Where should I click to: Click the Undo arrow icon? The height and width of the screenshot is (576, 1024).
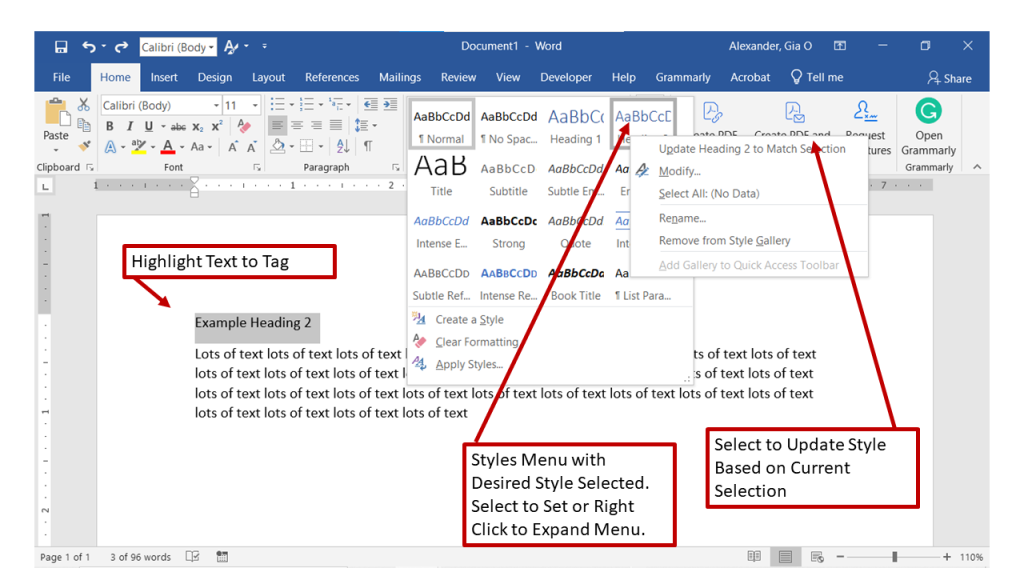[89, 47]
